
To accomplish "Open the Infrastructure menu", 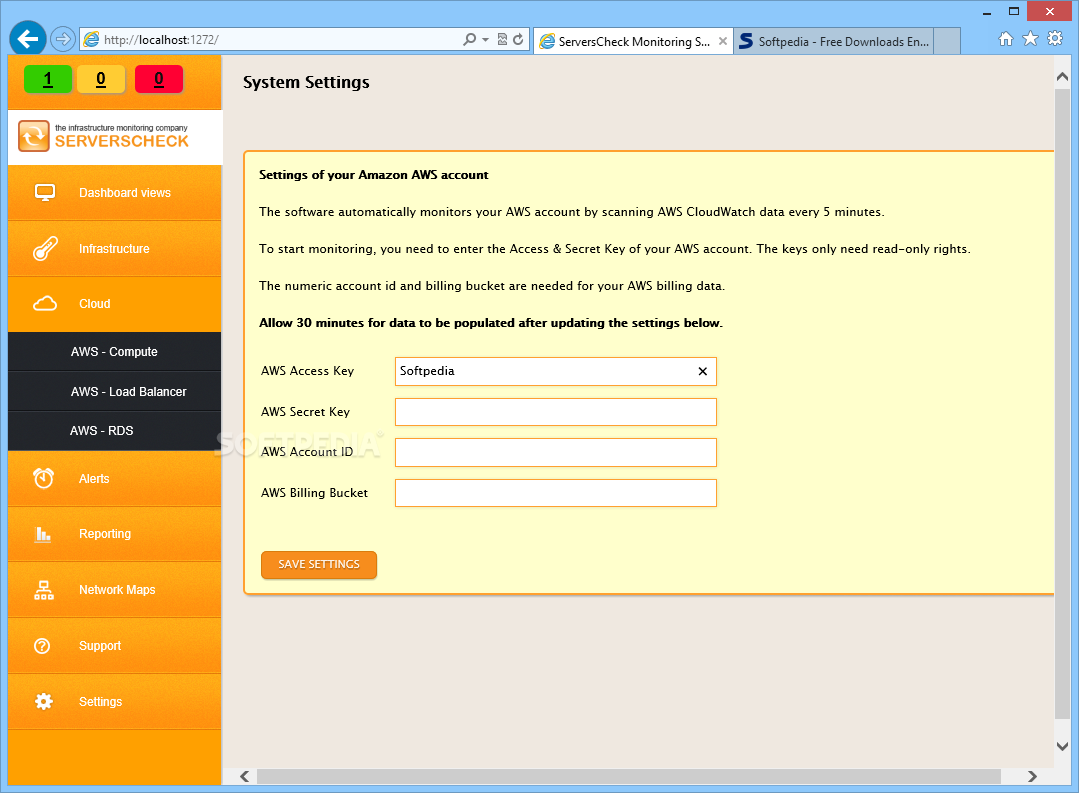I will 114,249.
